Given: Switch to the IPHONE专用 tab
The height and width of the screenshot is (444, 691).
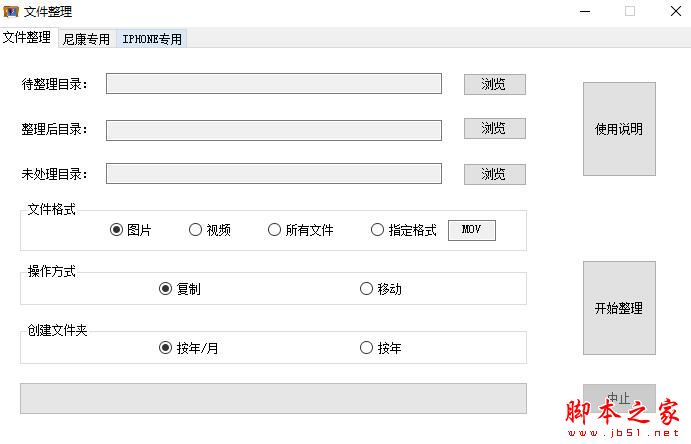Looking at the screenshot, I should [152, 39].
